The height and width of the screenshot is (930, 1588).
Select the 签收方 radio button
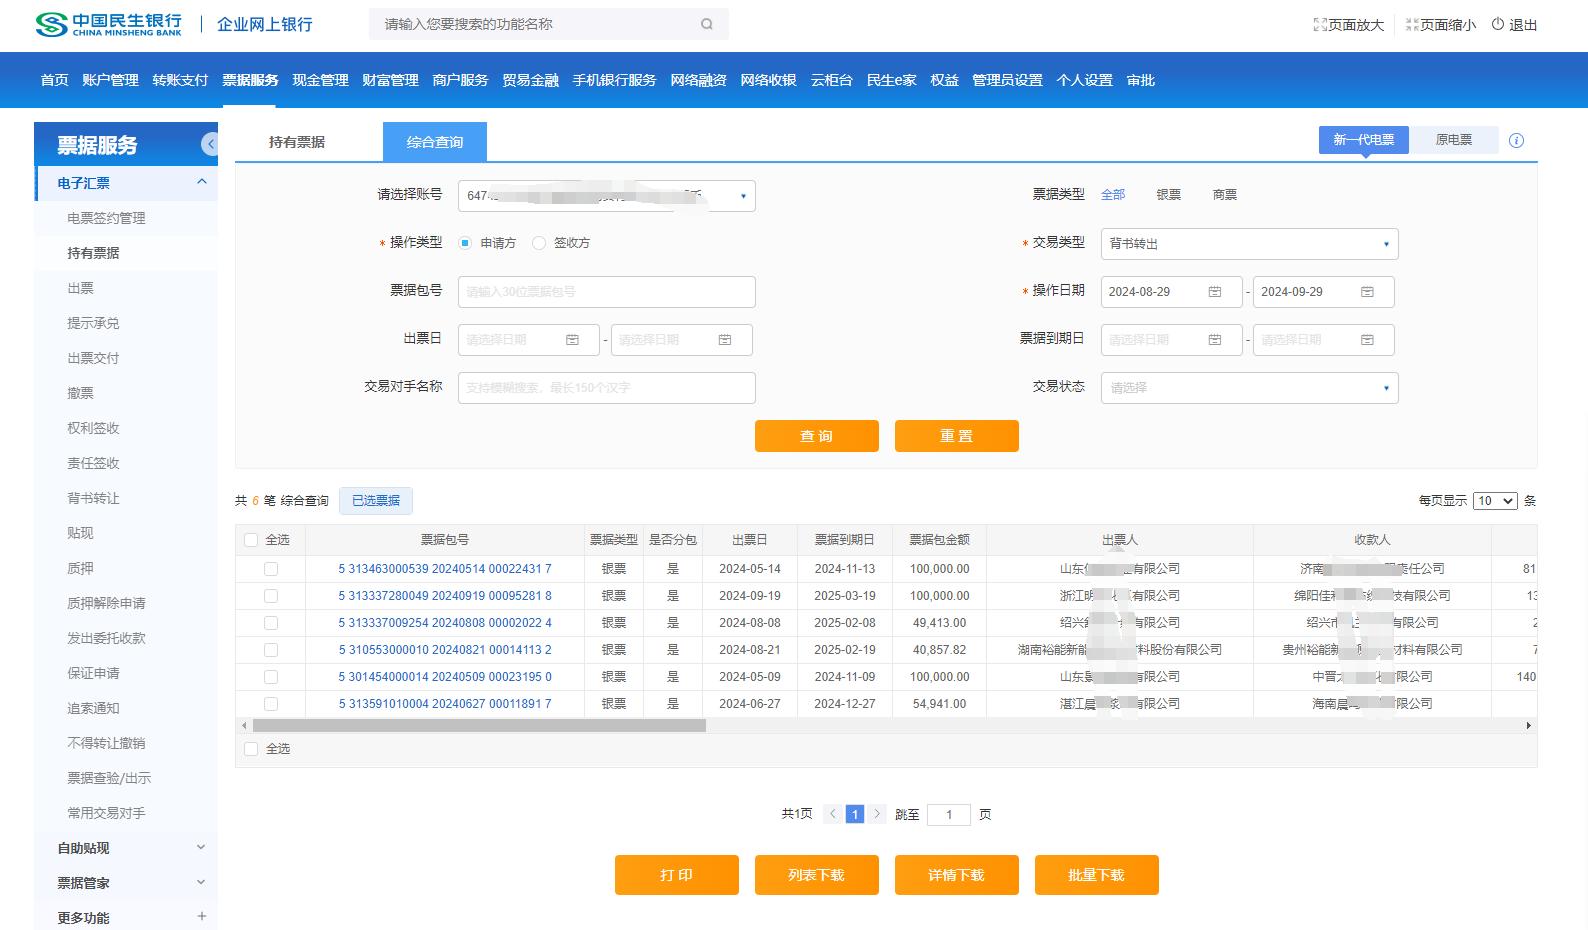pyautogui.click(x=540, y=243)
